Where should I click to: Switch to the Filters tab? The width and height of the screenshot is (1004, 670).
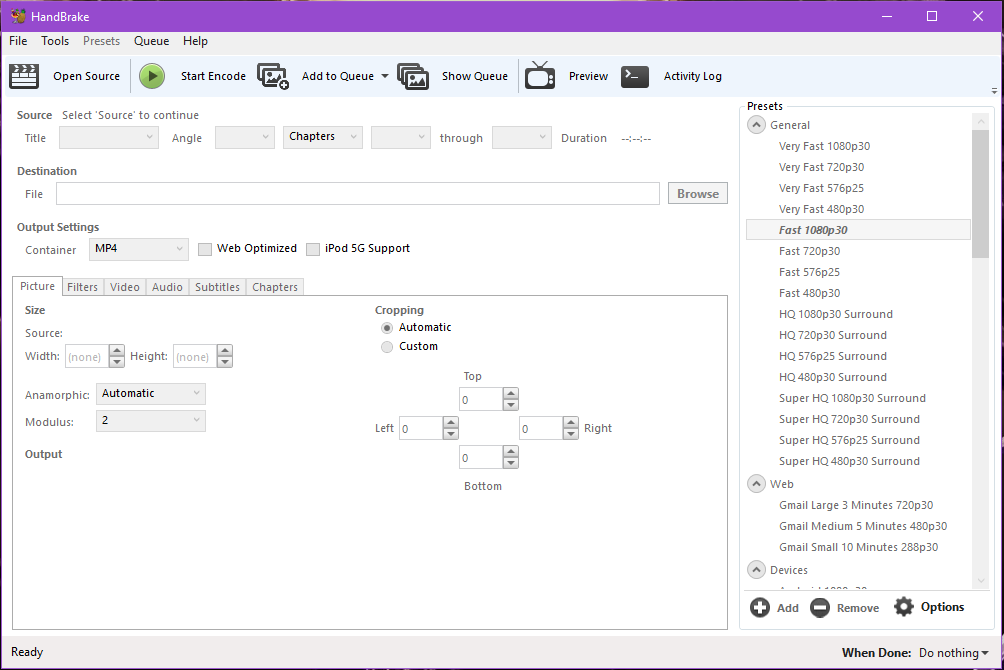(82, 287)
